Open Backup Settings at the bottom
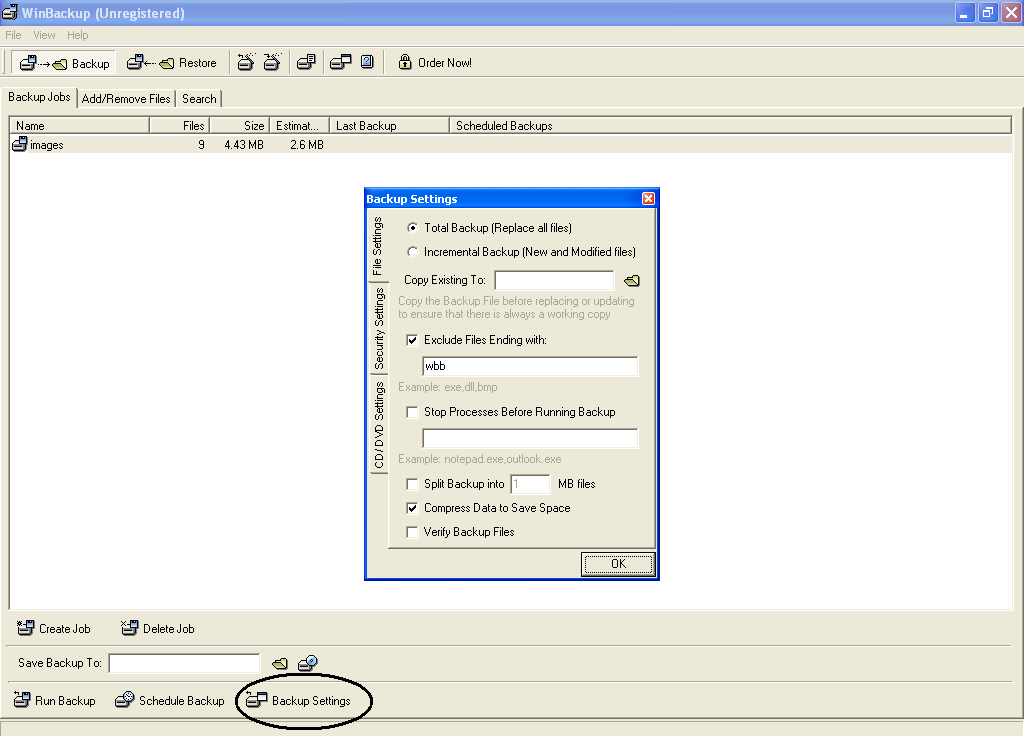The height and width of the screenshot is (736, 1024). coord(298,700)
